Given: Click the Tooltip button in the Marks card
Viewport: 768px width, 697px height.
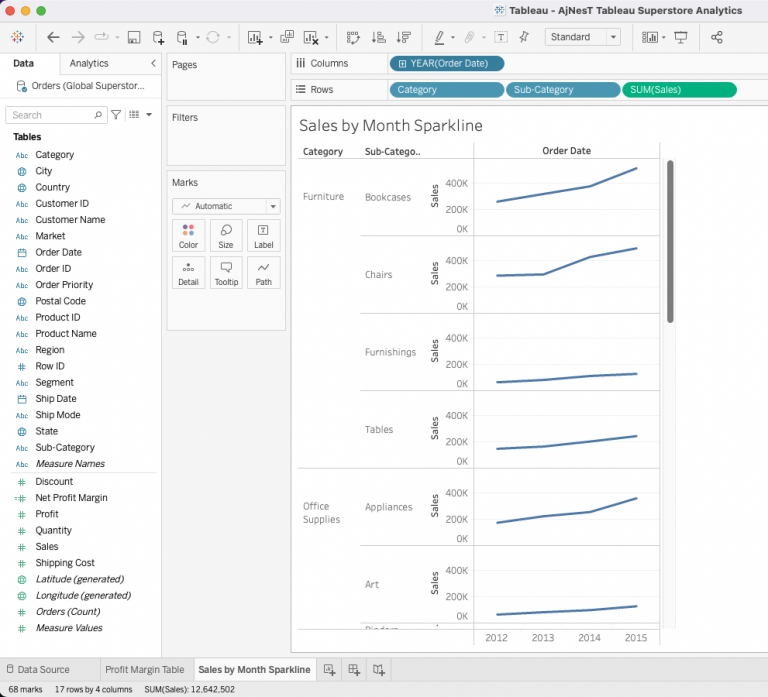Looking at the screenshot, I should click(x=226, y=272).
